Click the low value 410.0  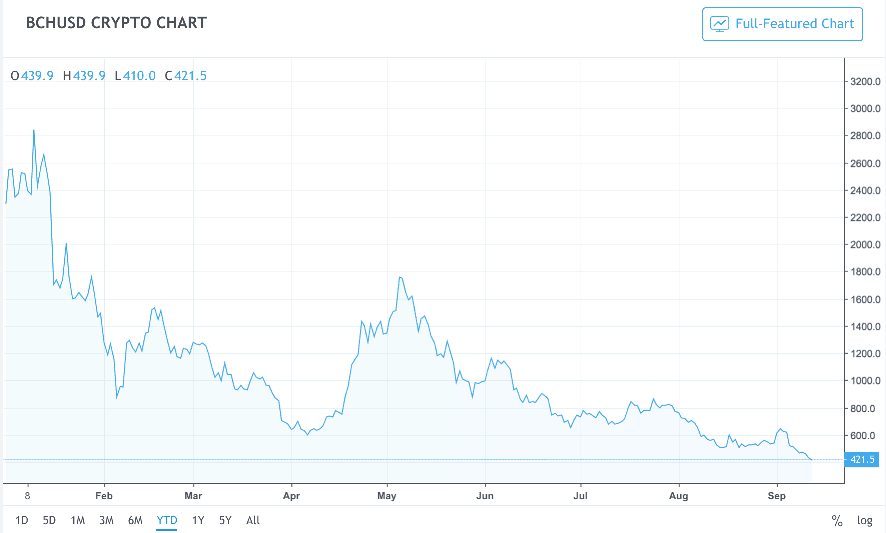(x=139, y=76)
